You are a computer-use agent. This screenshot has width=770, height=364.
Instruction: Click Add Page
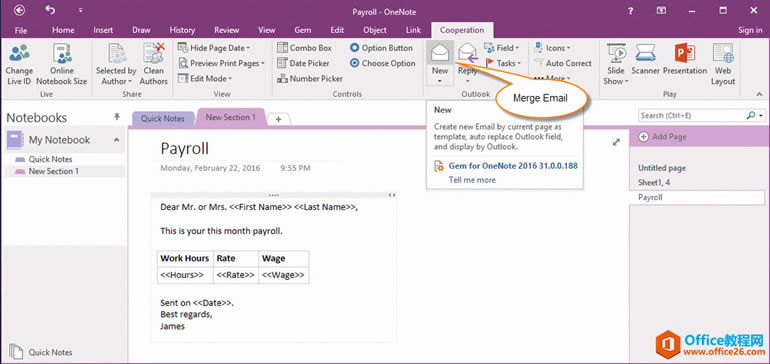(662, 137)
